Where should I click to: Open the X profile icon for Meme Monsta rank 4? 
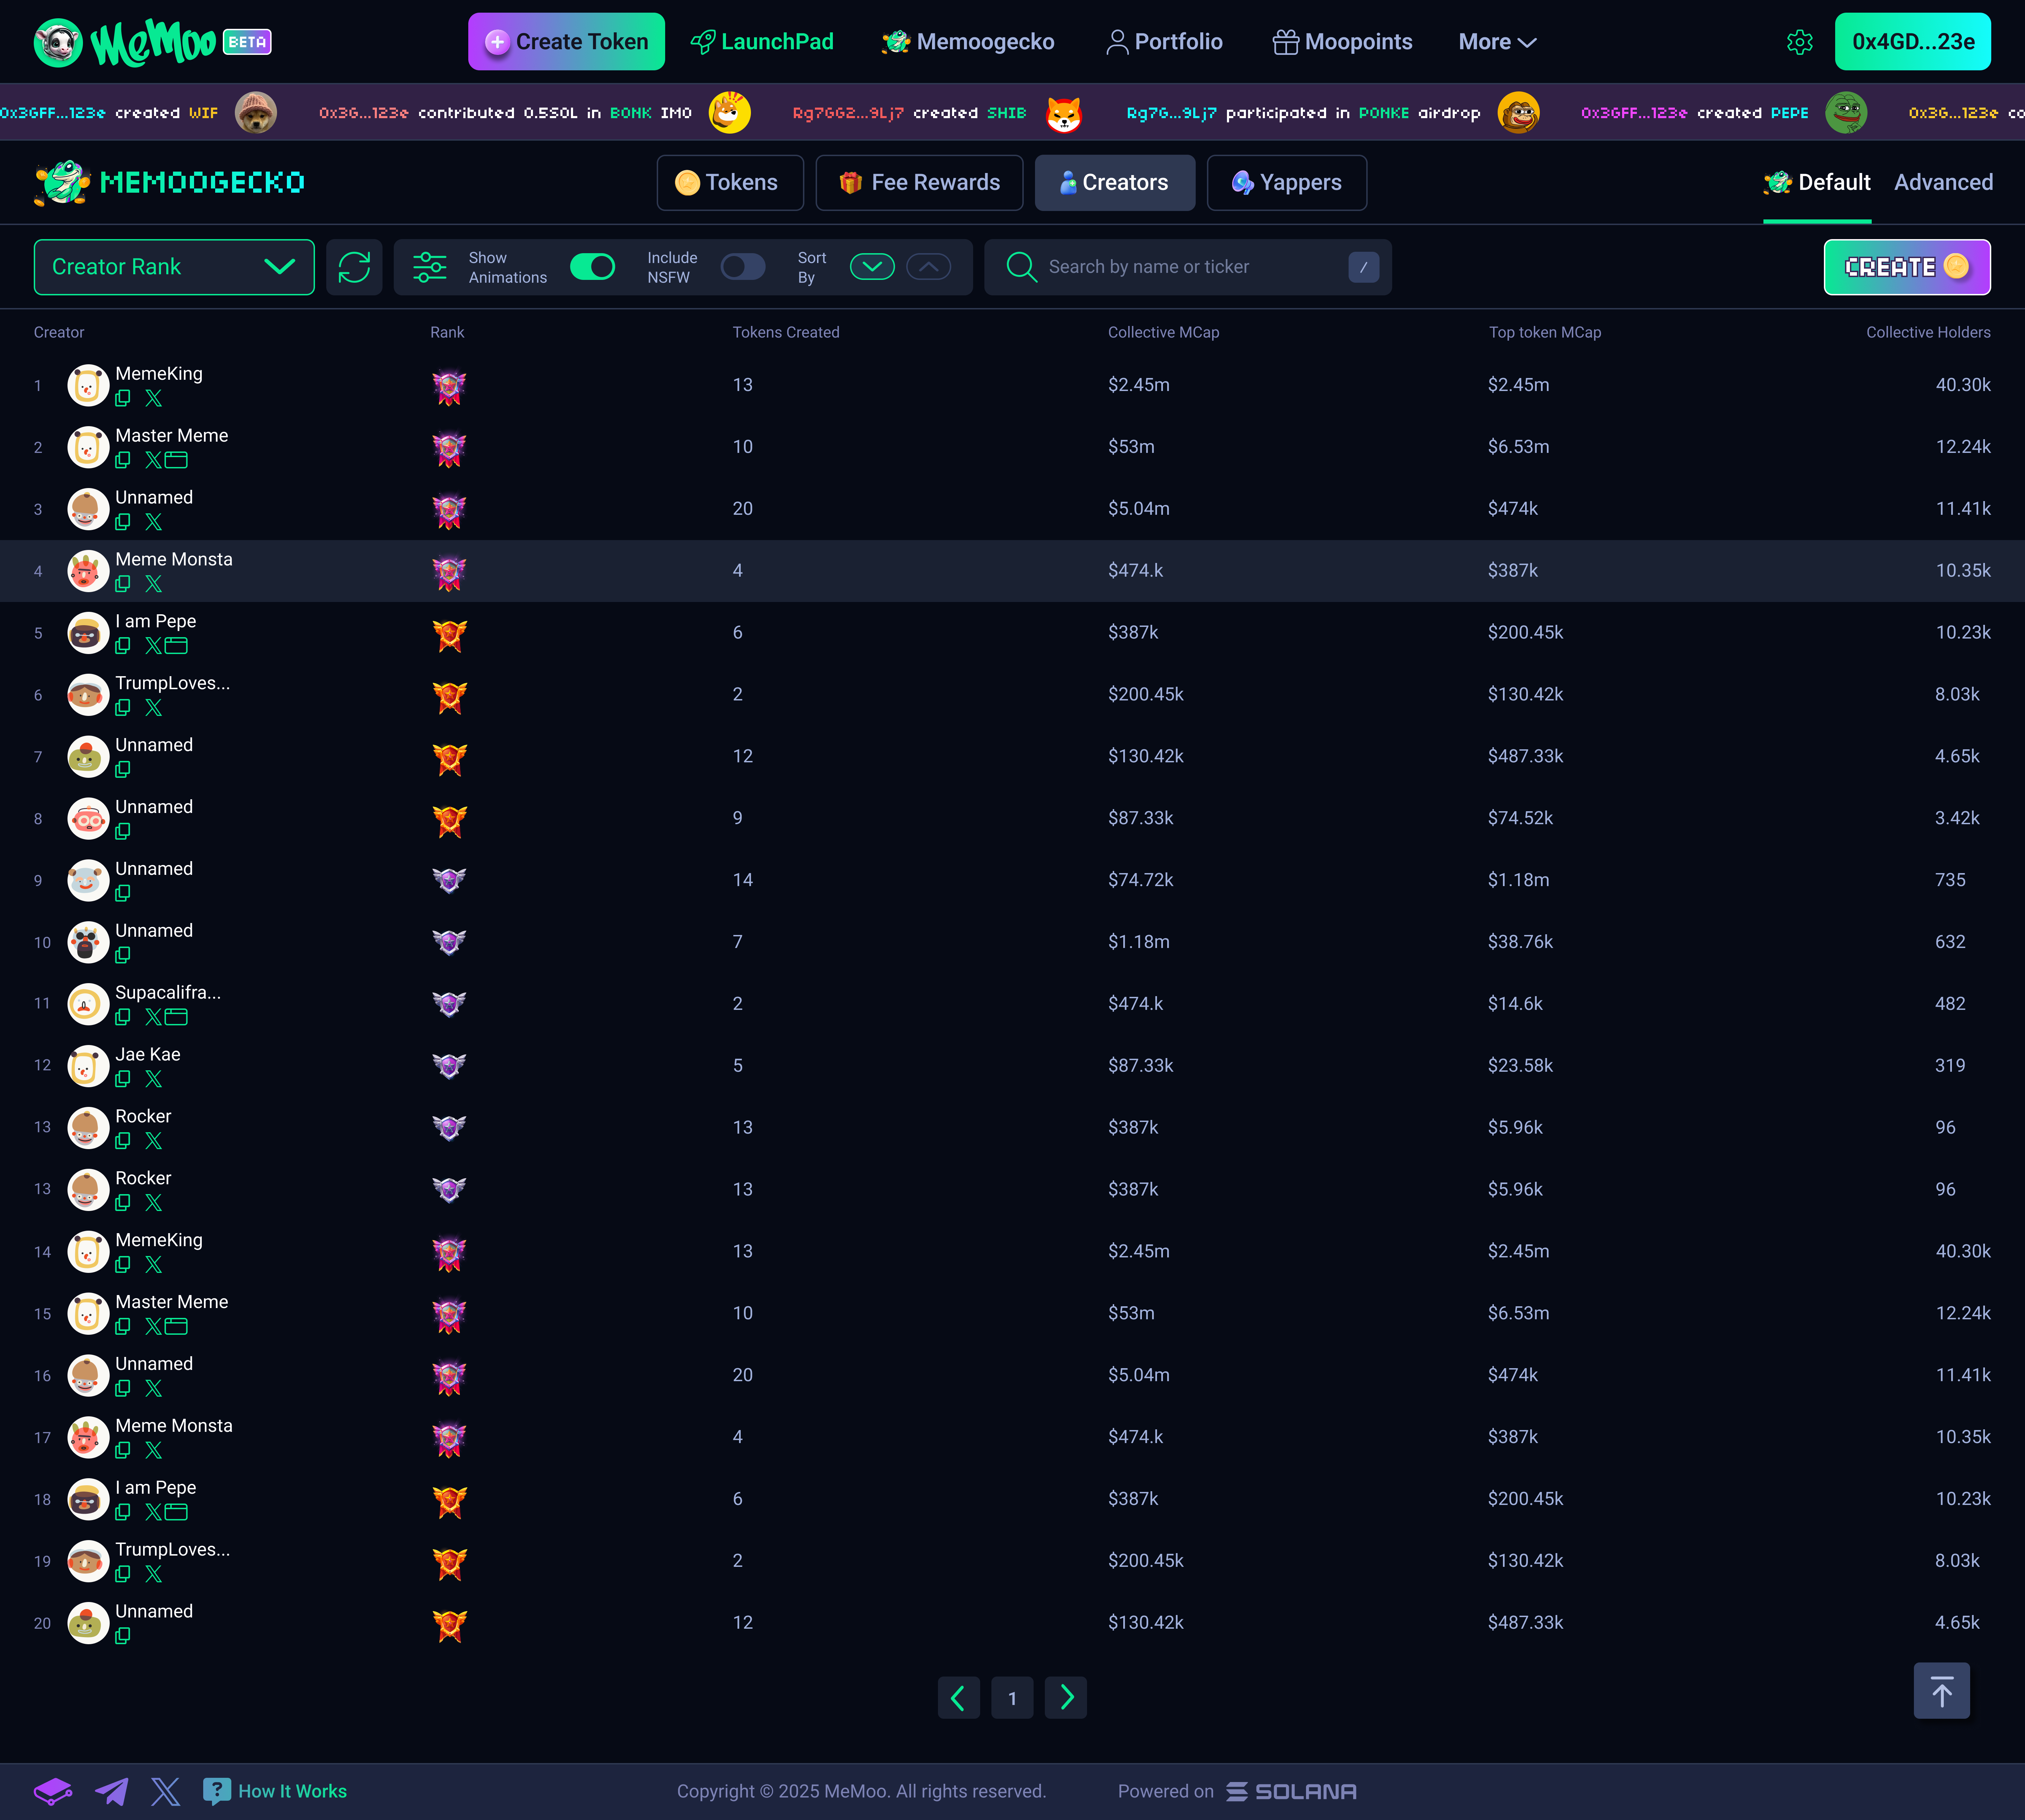point(153,584)
